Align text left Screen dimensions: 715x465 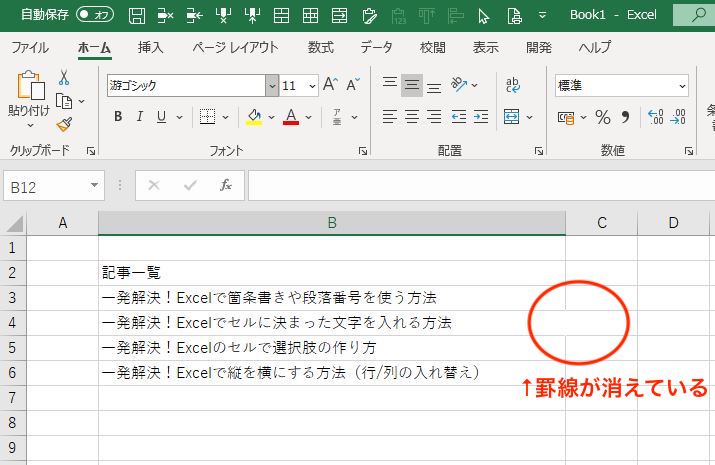tap(389, 117)
